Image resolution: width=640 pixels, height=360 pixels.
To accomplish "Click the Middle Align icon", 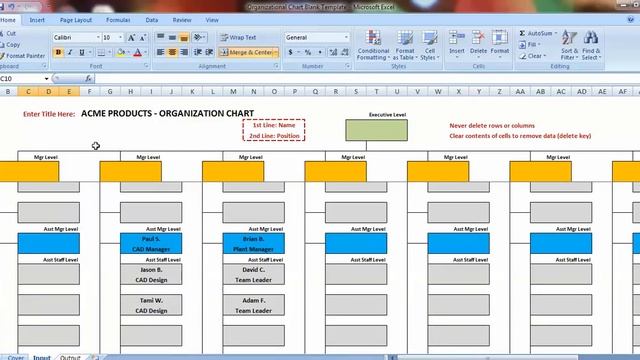I will (172, 38).
